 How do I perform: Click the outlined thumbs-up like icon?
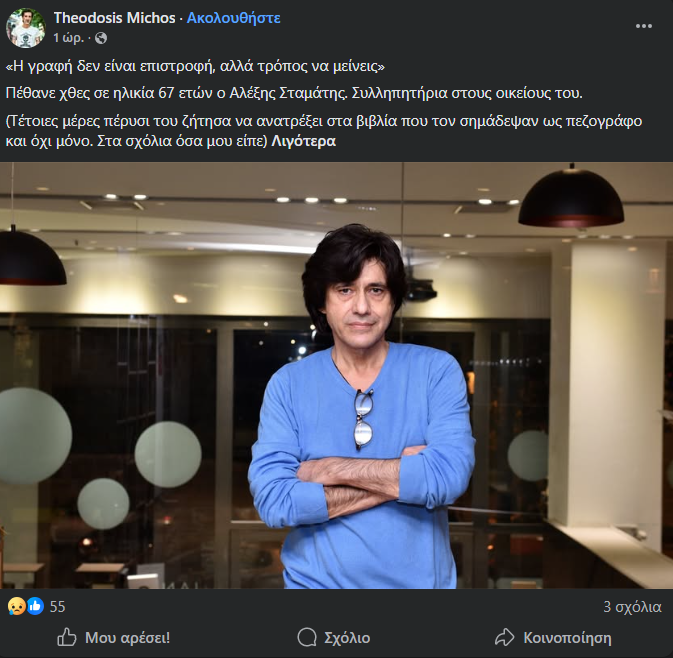(x=67, y=638)
